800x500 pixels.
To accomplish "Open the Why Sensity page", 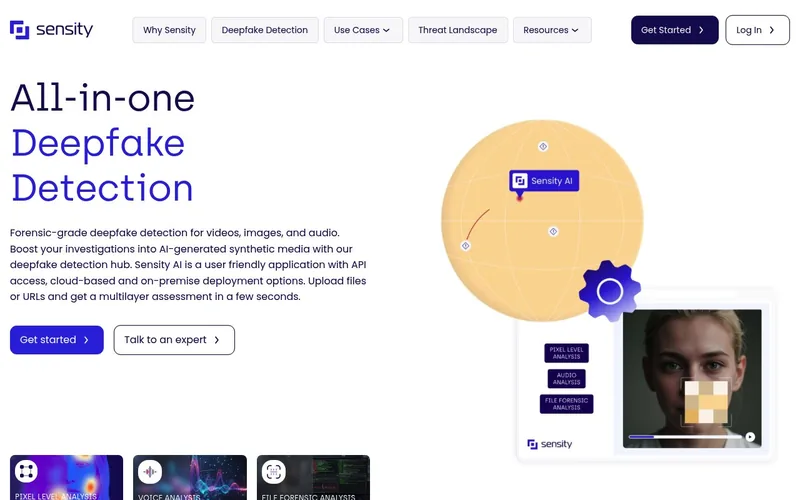I will click(x=169, y=30).
